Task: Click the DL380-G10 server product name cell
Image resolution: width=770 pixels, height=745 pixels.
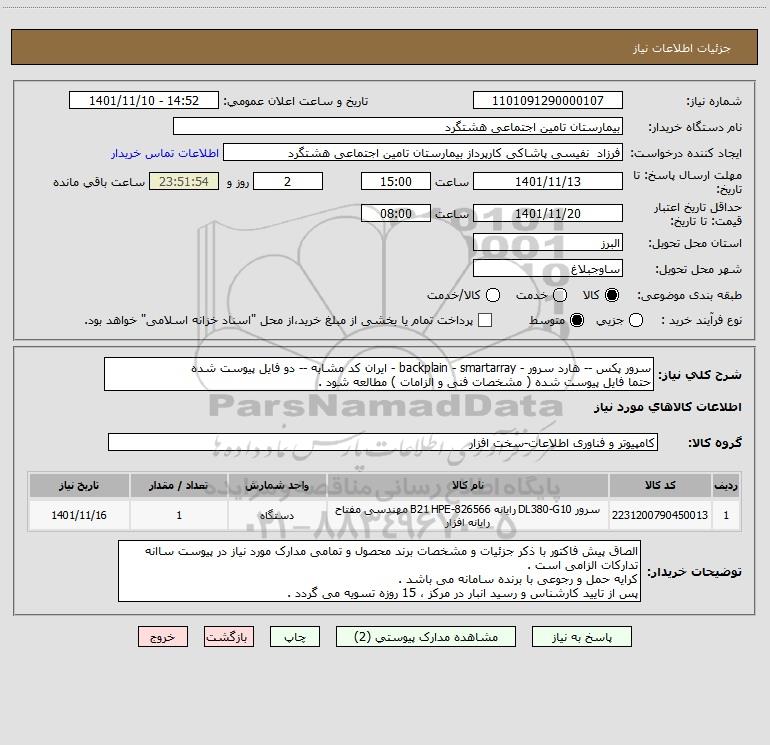Action: [468, 515]
